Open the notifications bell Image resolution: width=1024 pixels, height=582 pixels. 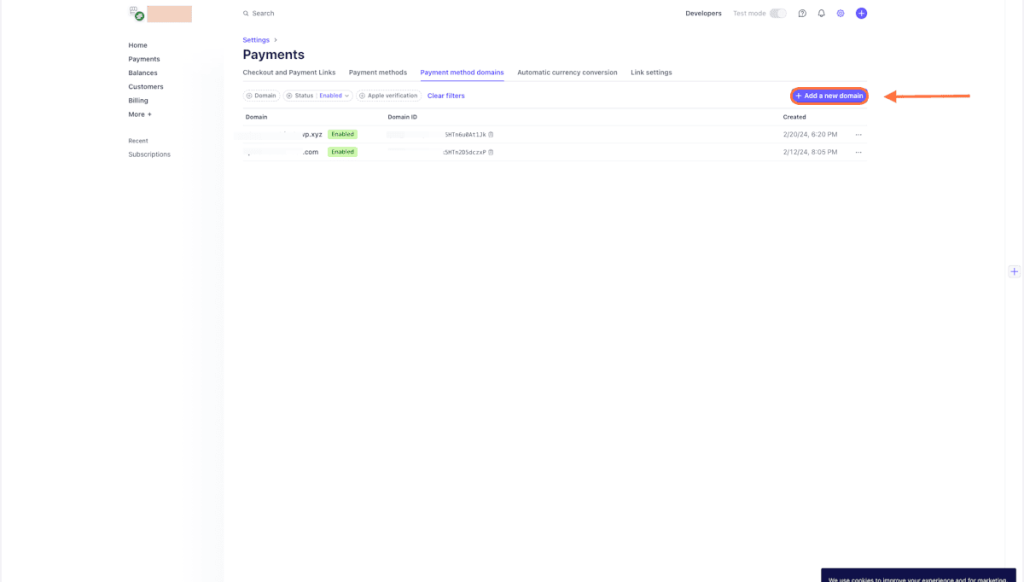pyautogui.click(x=821, y=13)
